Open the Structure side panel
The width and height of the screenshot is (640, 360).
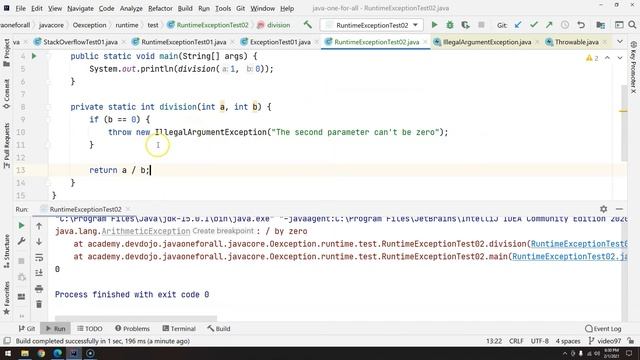pyautogui.click(x=6, y=251)
